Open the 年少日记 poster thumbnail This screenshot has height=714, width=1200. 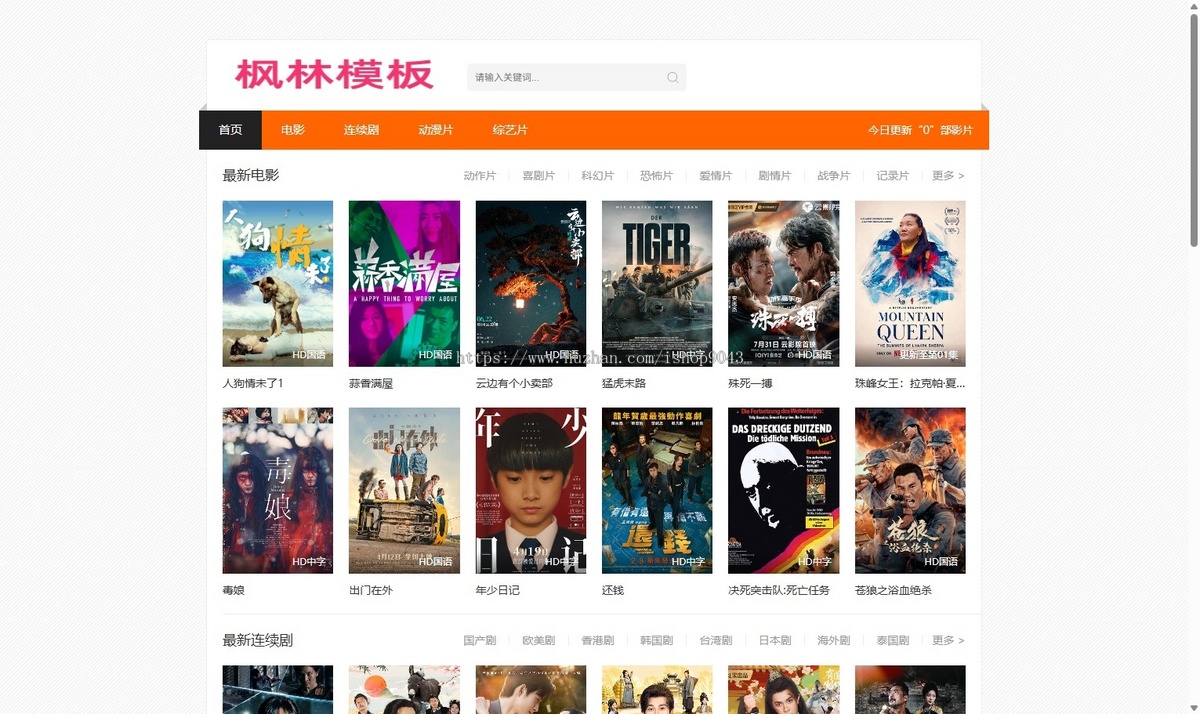[531, 491]
